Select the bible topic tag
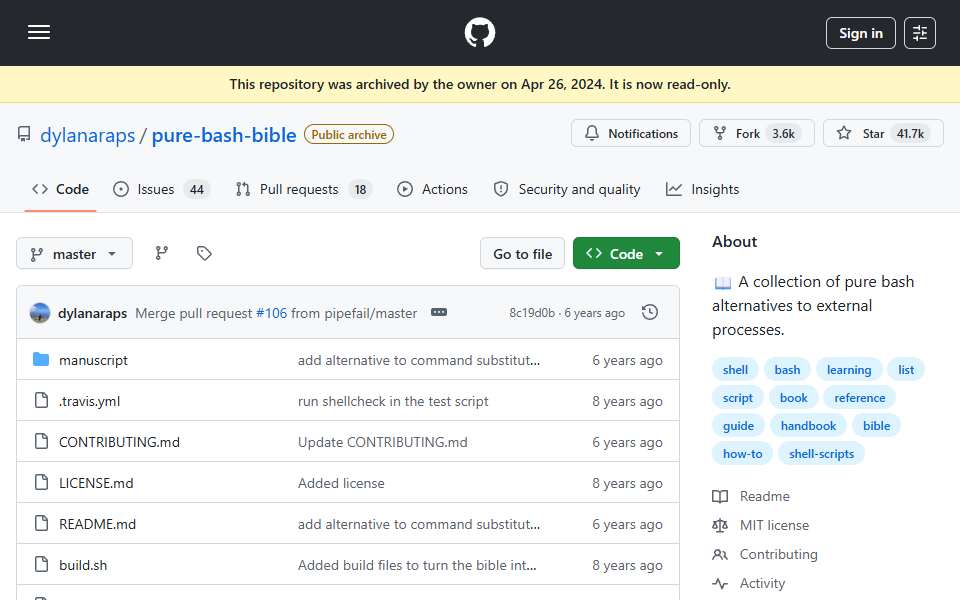This screenshot has width=960, height=600. pyautogui.click(x=876, y=426)
